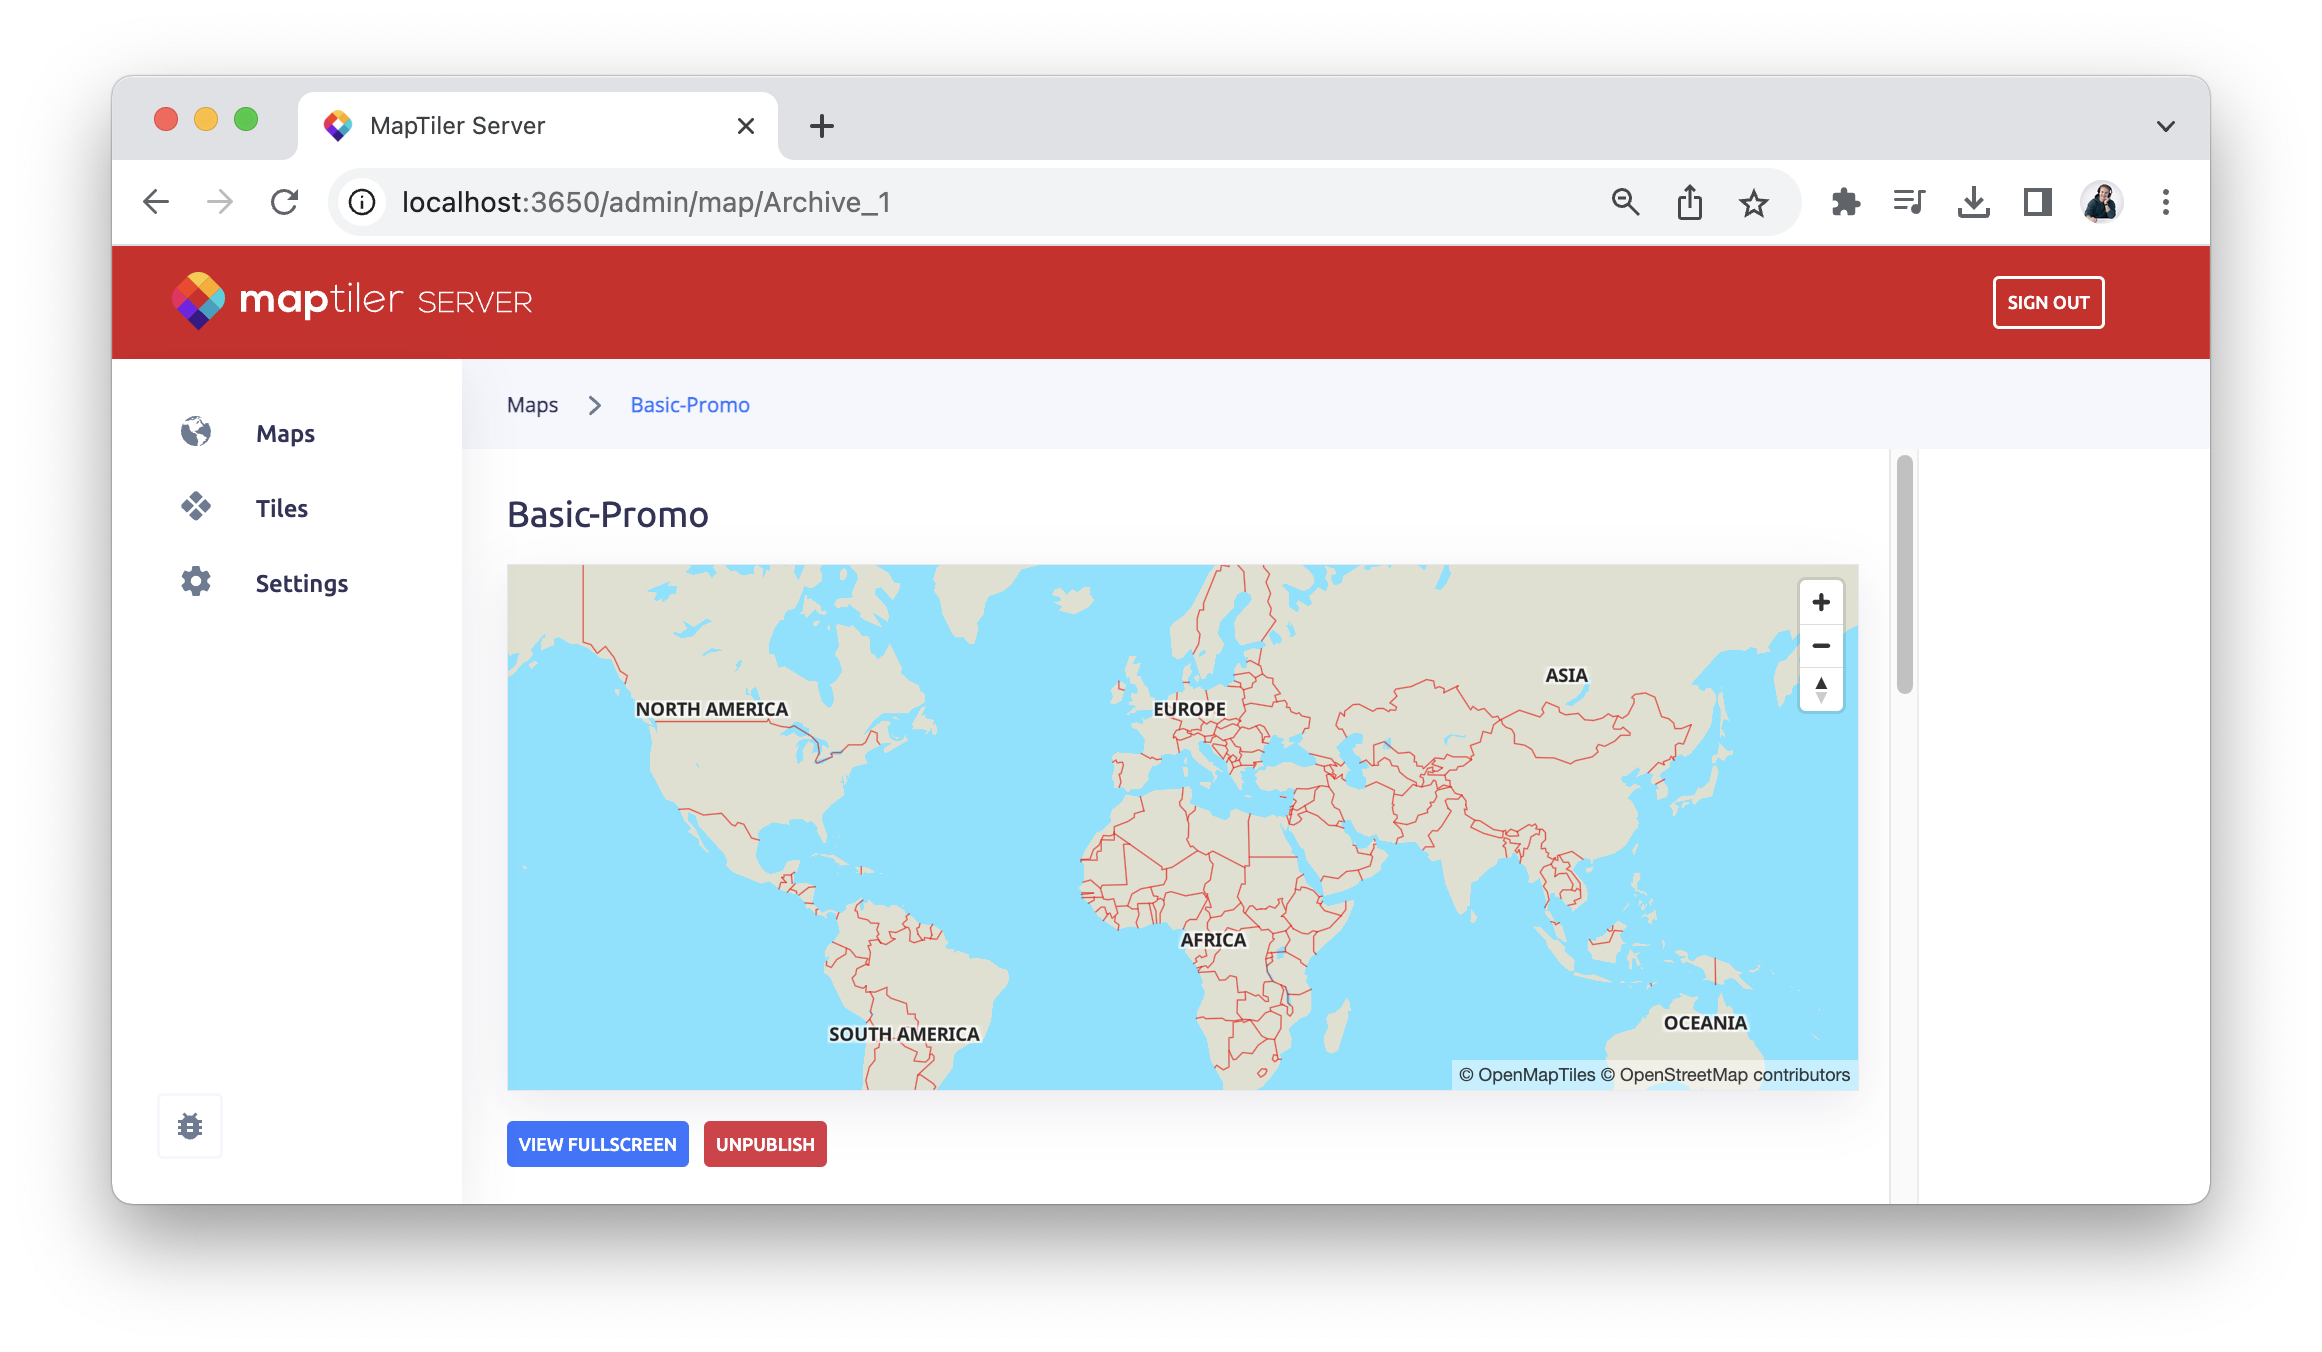
Task: Open Settings in sidebar
Action: [x=301, y=583]
